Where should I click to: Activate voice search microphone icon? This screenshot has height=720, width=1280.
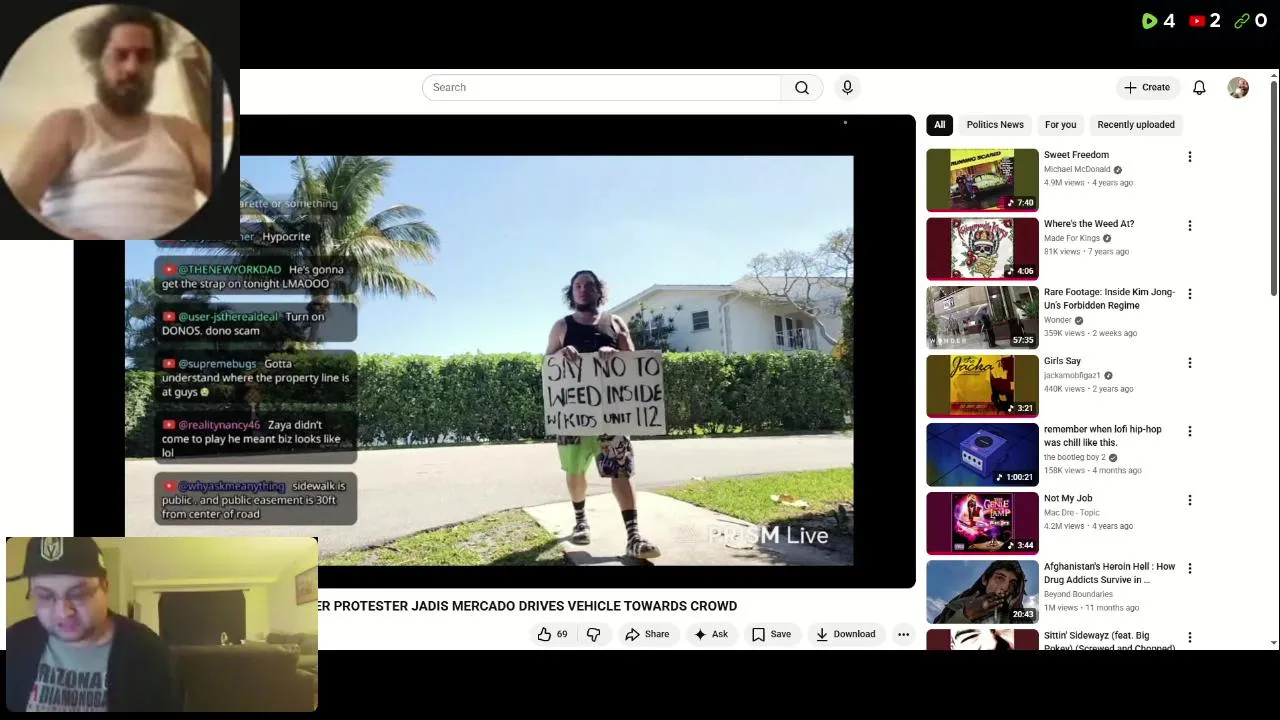(847, 88)
